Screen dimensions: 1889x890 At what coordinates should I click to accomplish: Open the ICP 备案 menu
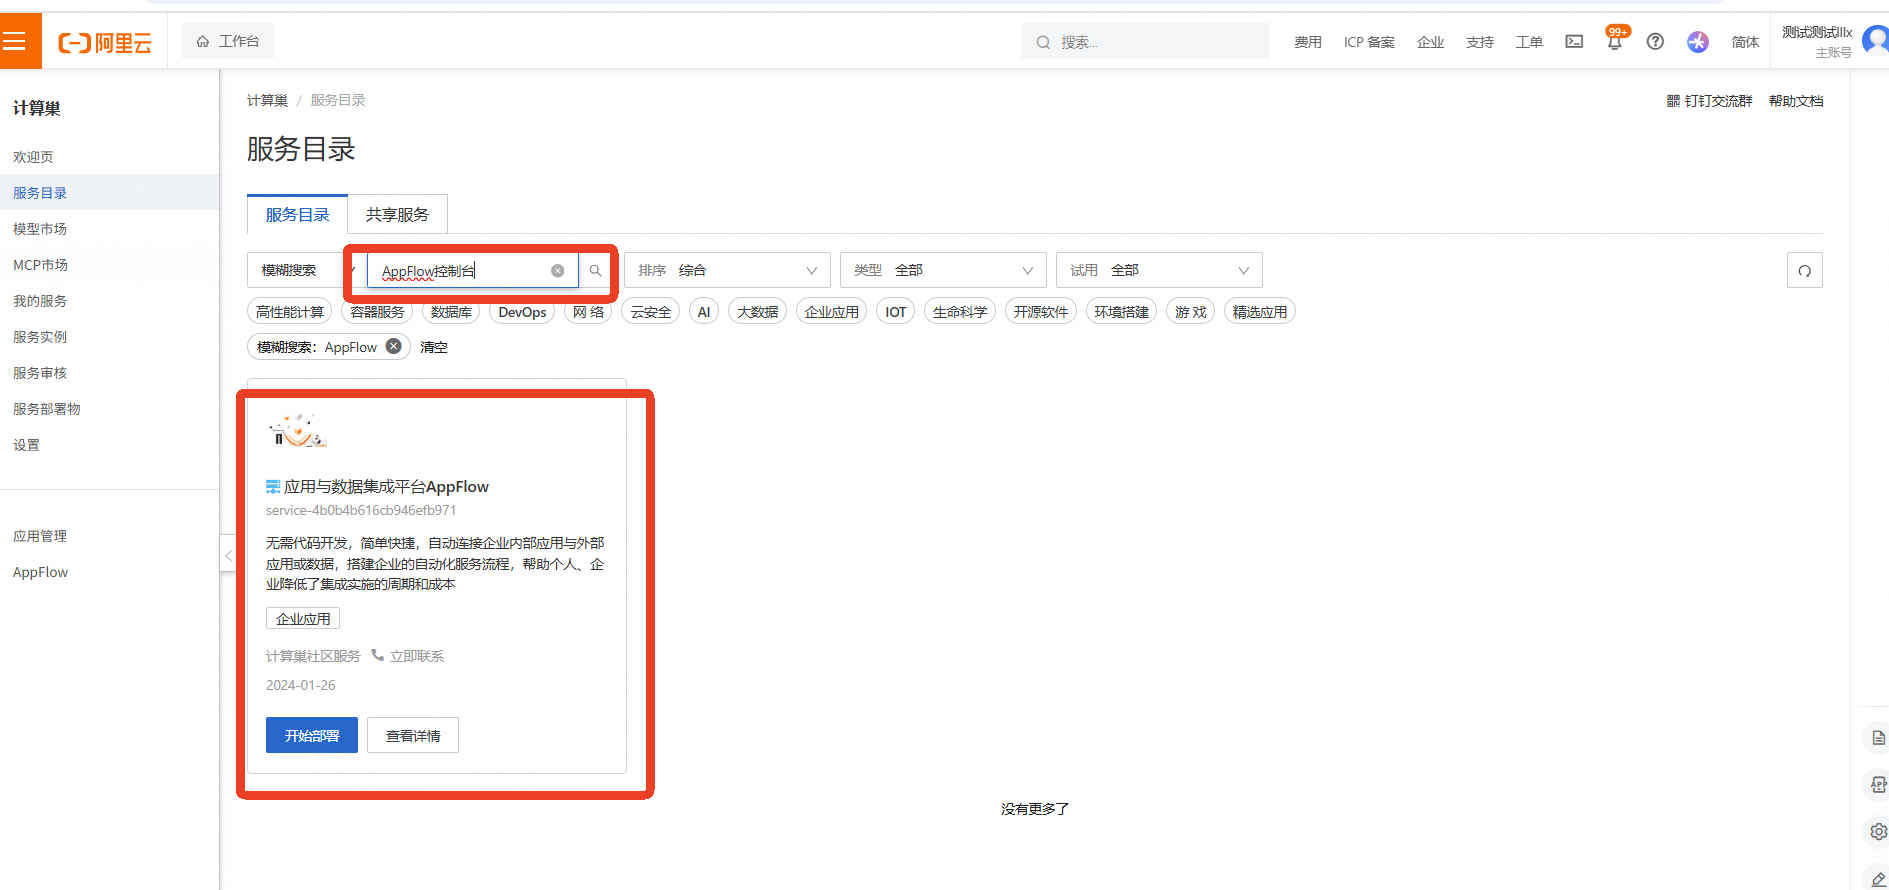point(1369,42)
